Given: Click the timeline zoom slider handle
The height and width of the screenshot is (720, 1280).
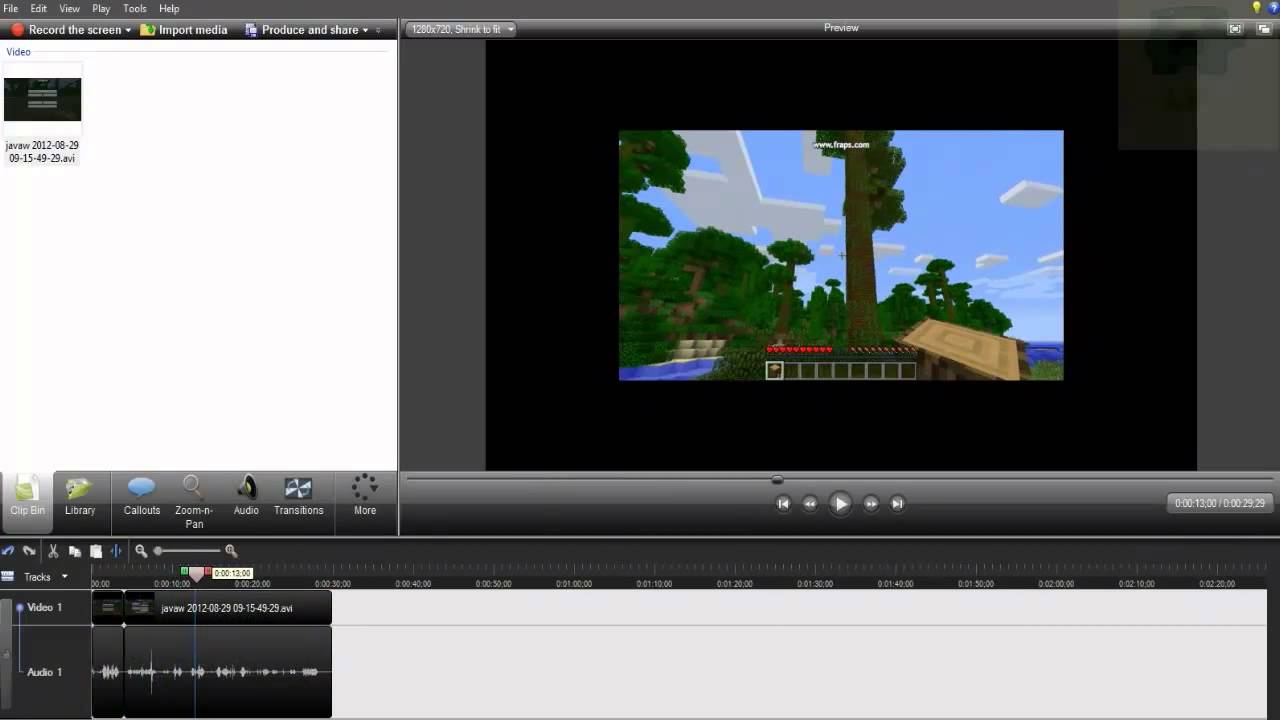Looking at the screenshot, I should (158, 551).
